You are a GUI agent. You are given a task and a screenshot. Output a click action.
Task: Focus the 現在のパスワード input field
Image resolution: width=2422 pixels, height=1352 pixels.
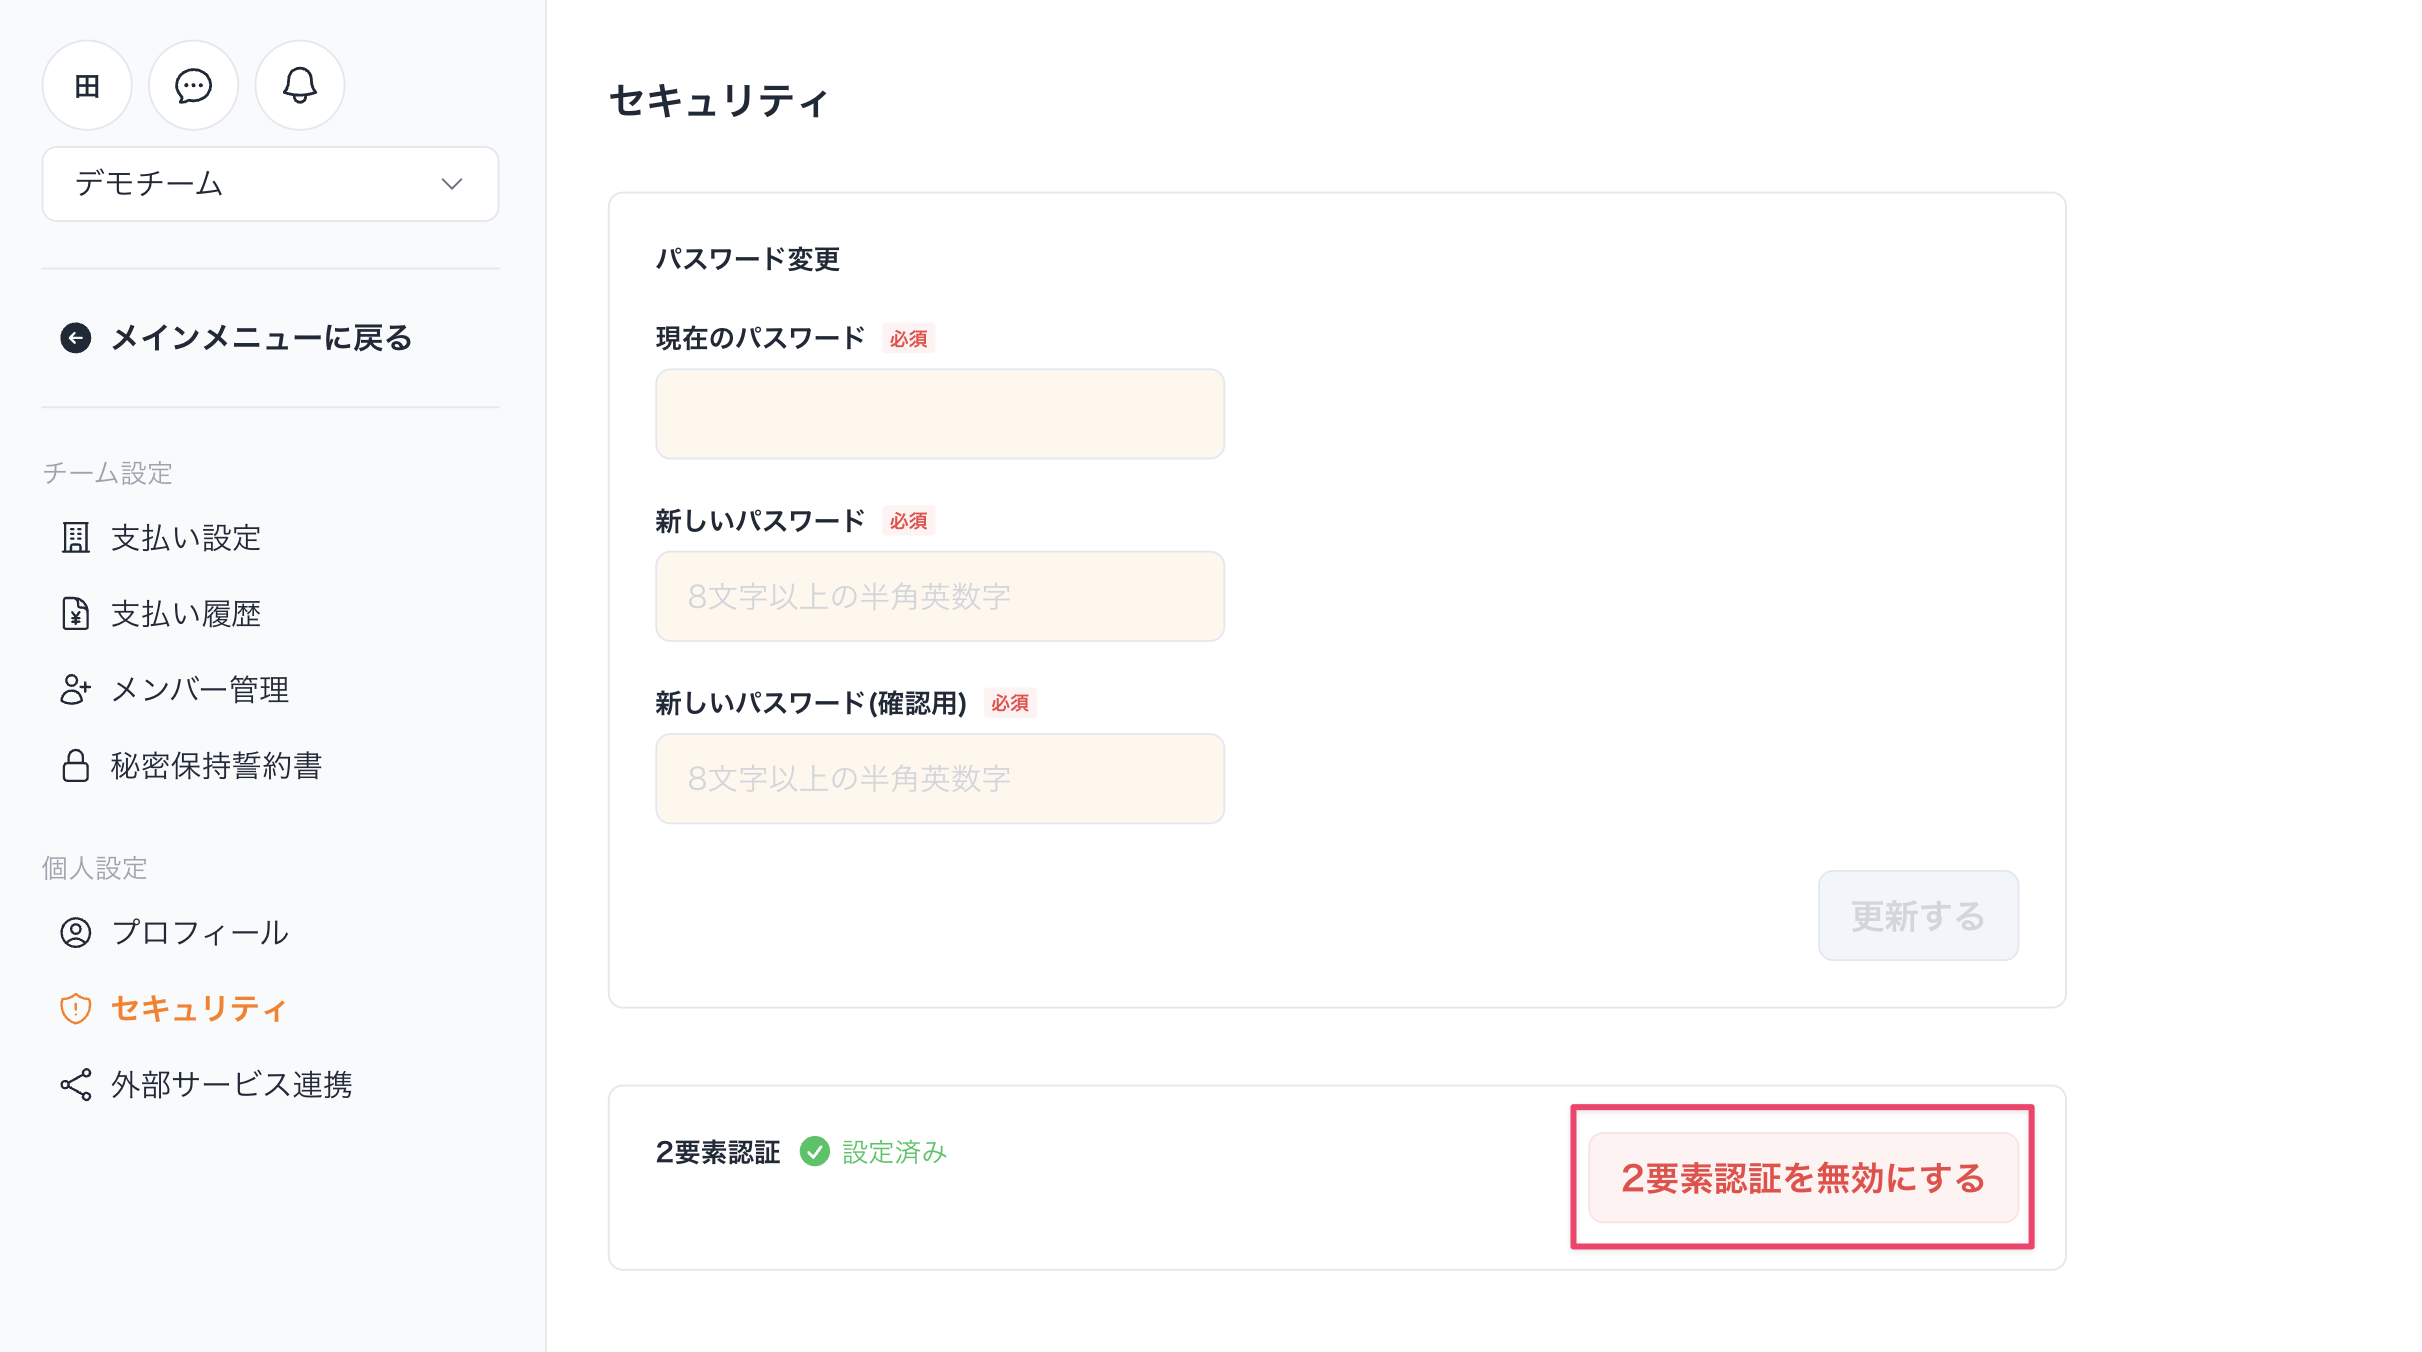click(x=939, y=414)
